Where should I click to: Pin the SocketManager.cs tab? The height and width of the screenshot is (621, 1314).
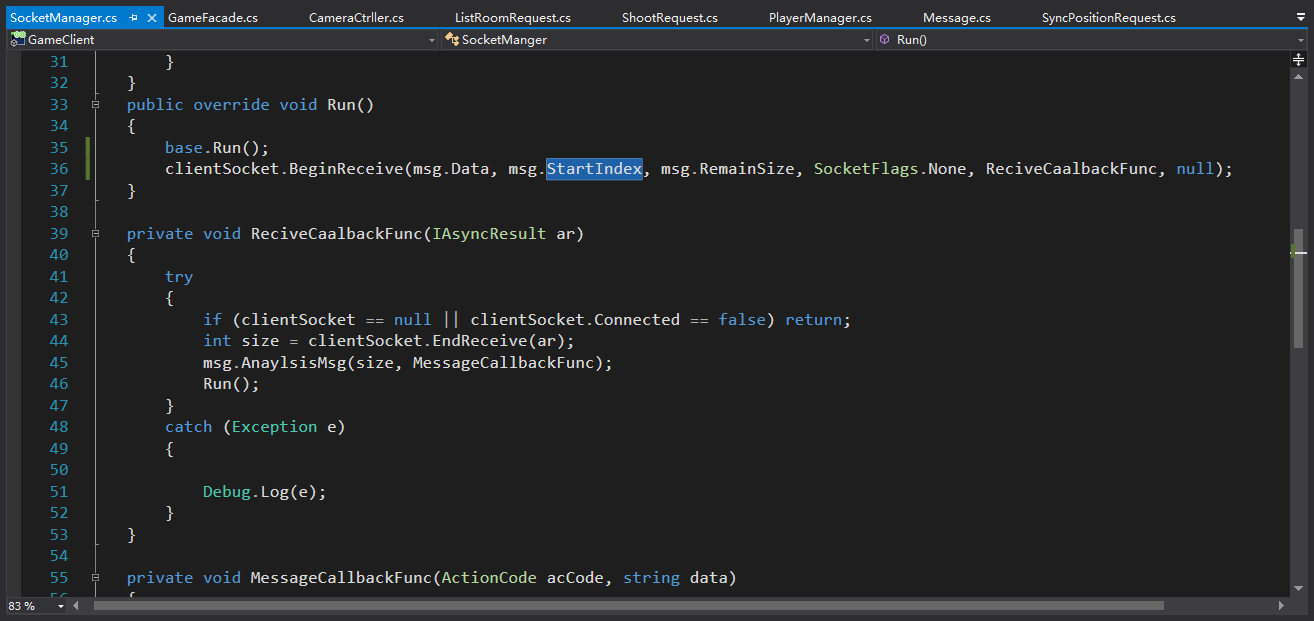(x=133, y=18)
